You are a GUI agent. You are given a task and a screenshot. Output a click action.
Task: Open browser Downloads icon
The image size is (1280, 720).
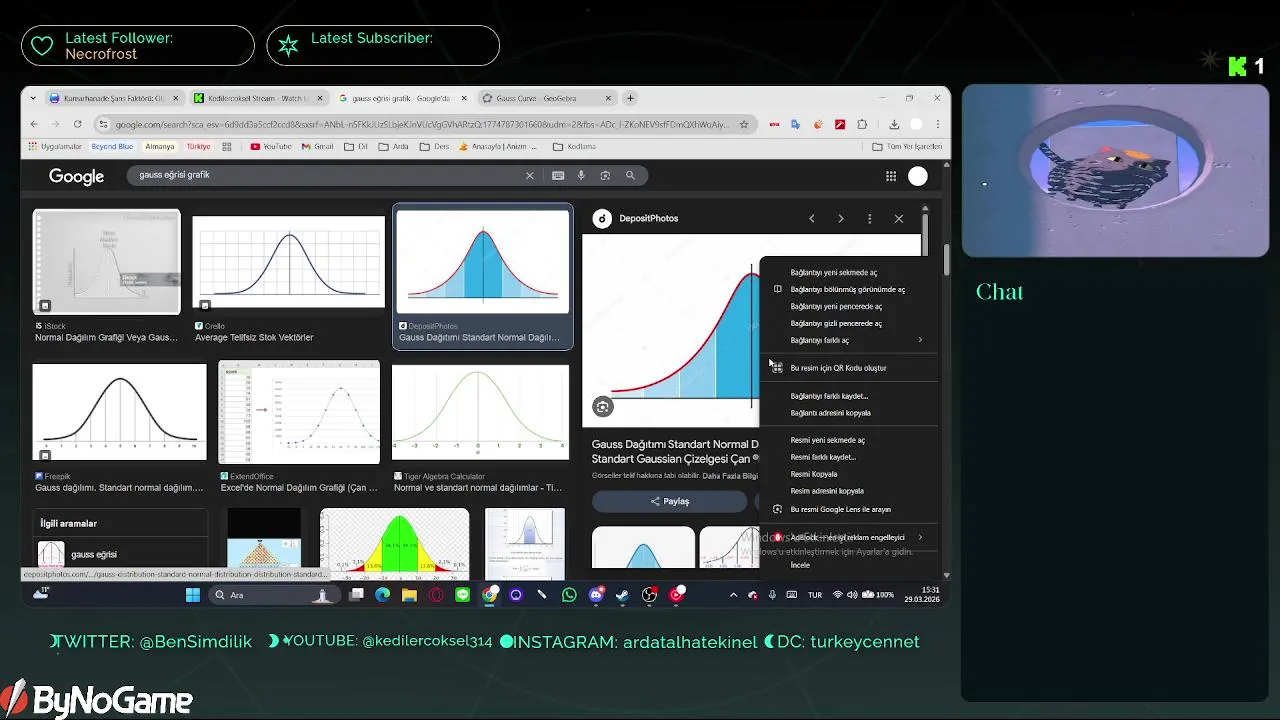894,124
